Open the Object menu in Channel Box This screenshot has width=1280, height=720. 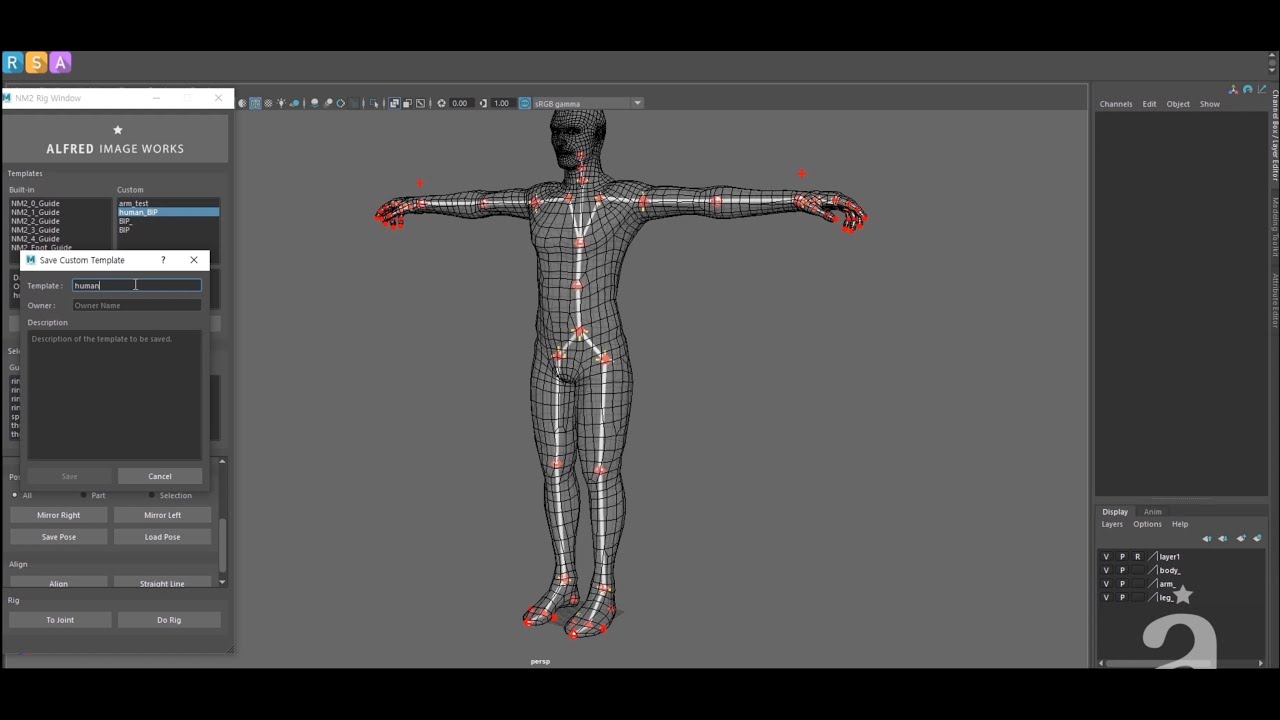1178,104
